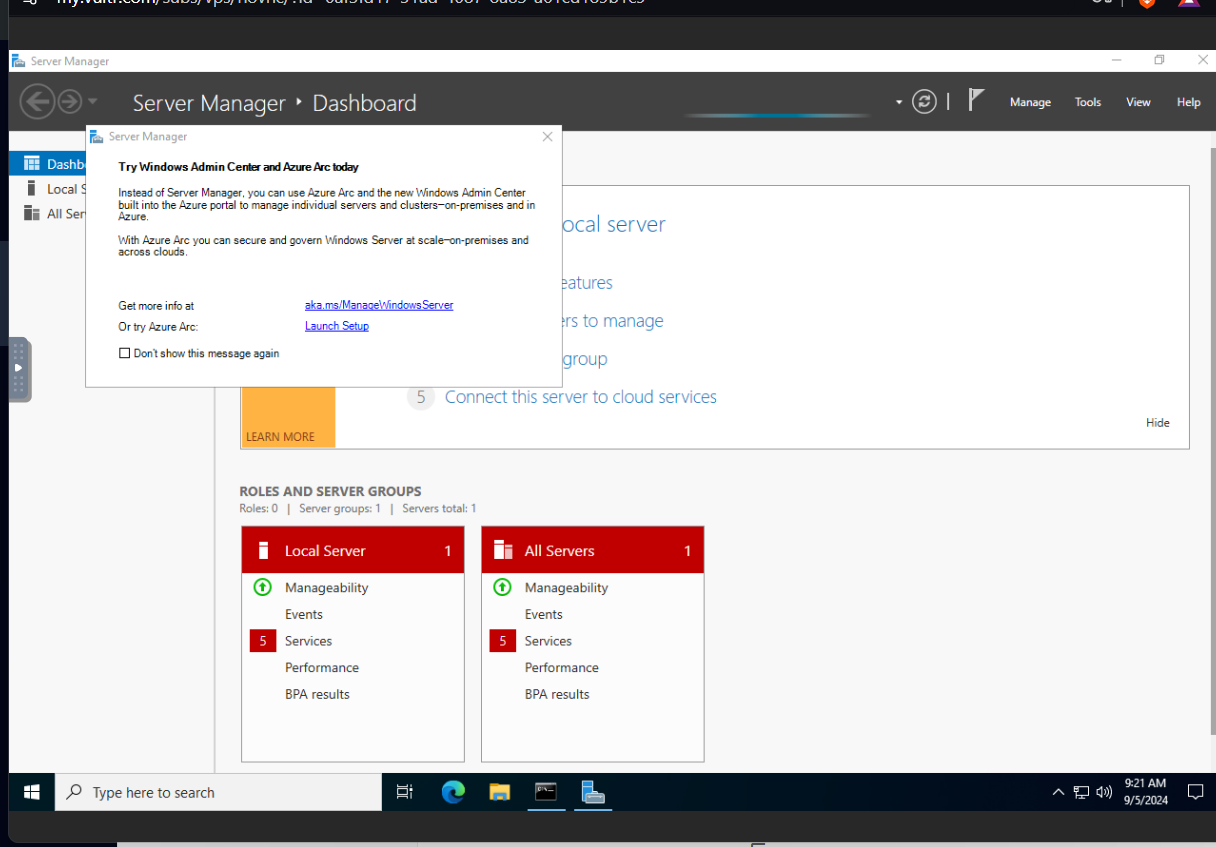Click the Server Manager taskbar icon

click(x=593, y=792)
